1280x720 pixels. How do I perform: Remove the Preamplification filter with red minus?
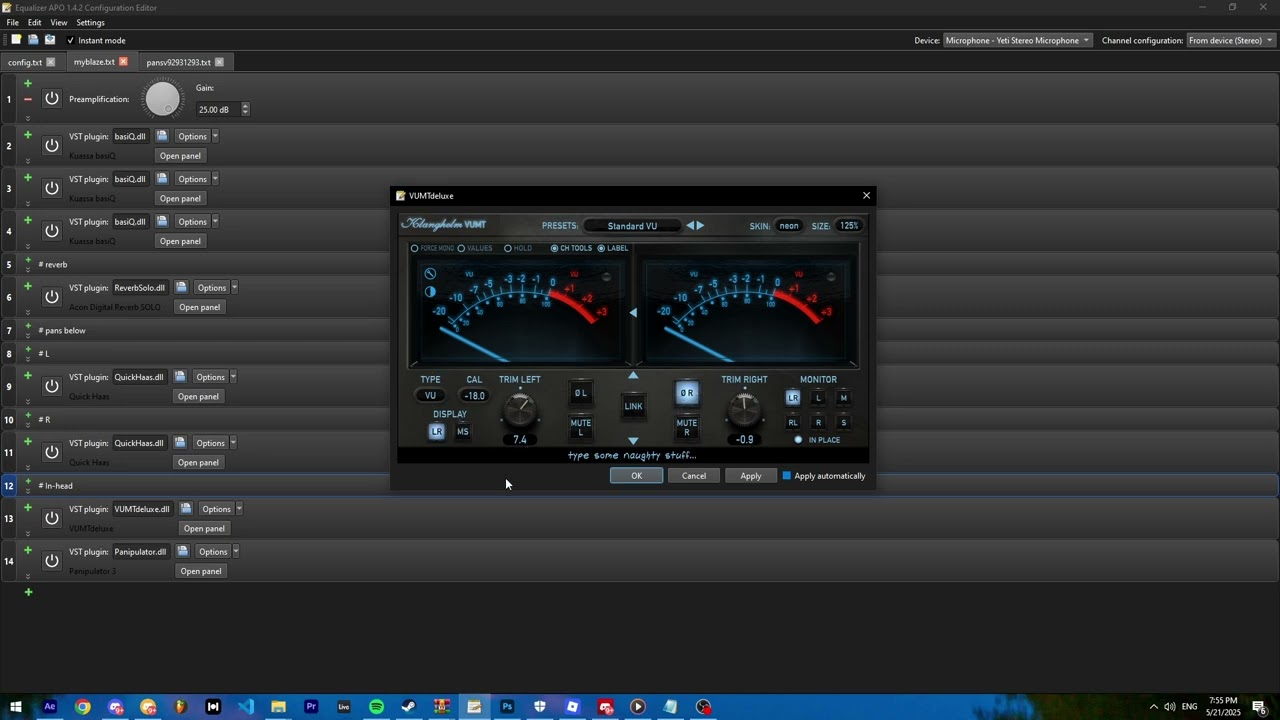[28, 99]
